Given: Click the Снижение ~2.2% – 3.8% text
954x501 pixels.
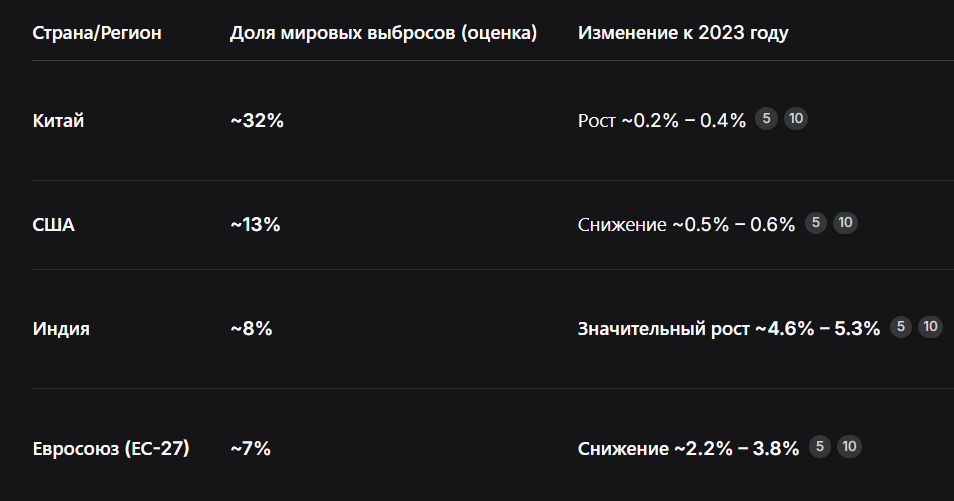Looking at the screenshot, I should point(688,449).
